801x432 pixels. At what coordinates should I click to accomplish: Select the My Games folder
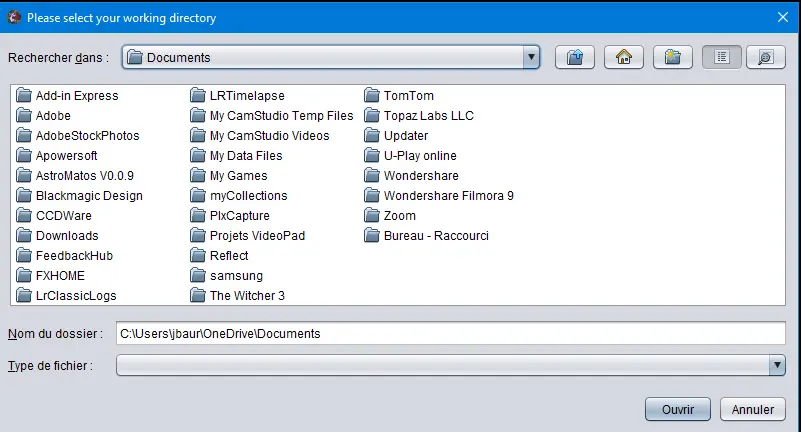tap(229, 176)
